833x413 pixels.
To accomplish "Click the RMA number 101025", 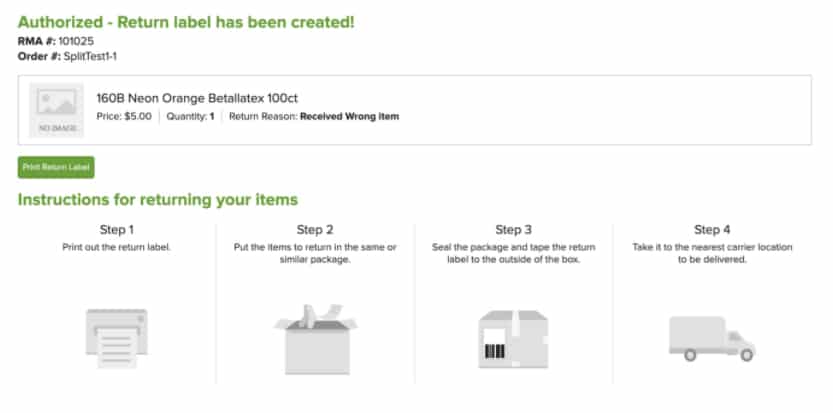I will pyautogui.click(x=76, y=41).
